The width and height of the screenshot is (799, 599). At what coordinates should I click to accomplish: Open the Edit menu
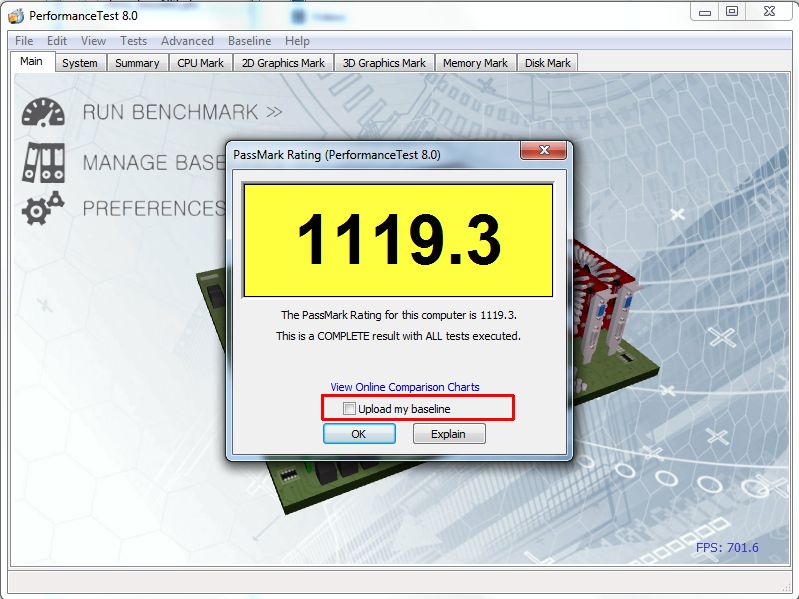pyautogui.click(x=57, y=41)
